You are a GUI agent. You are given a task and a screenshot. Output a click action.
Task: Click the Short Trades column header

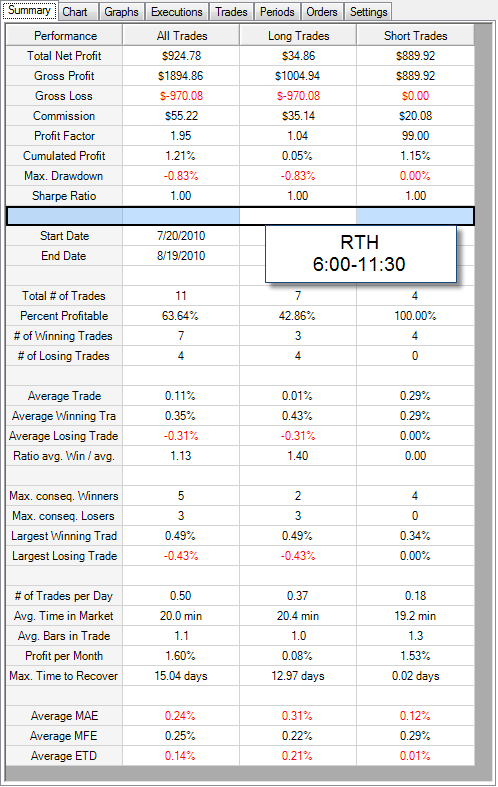415,36
